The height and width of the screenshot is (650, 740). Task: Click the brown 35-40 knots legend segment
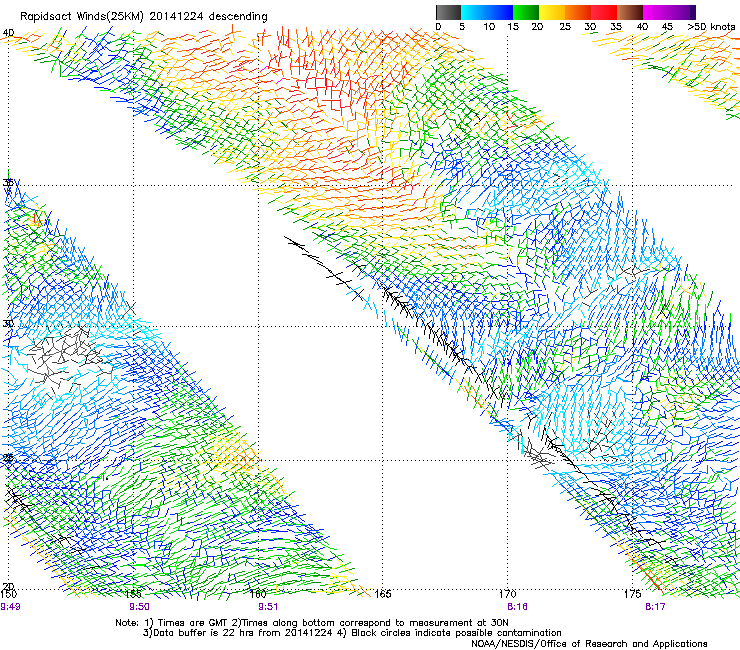click(630, 12)
